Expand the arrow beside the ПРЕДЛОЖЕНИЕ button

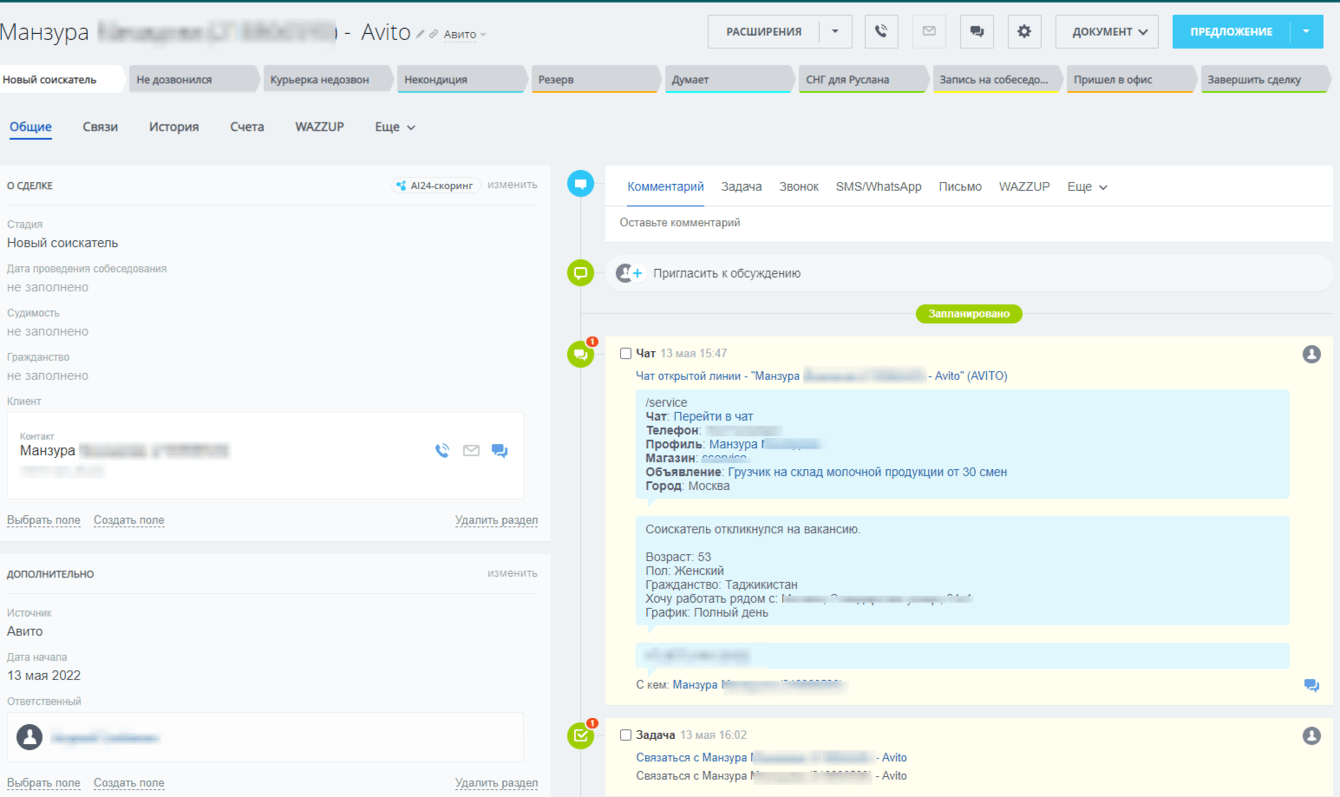pos(1306,31)
